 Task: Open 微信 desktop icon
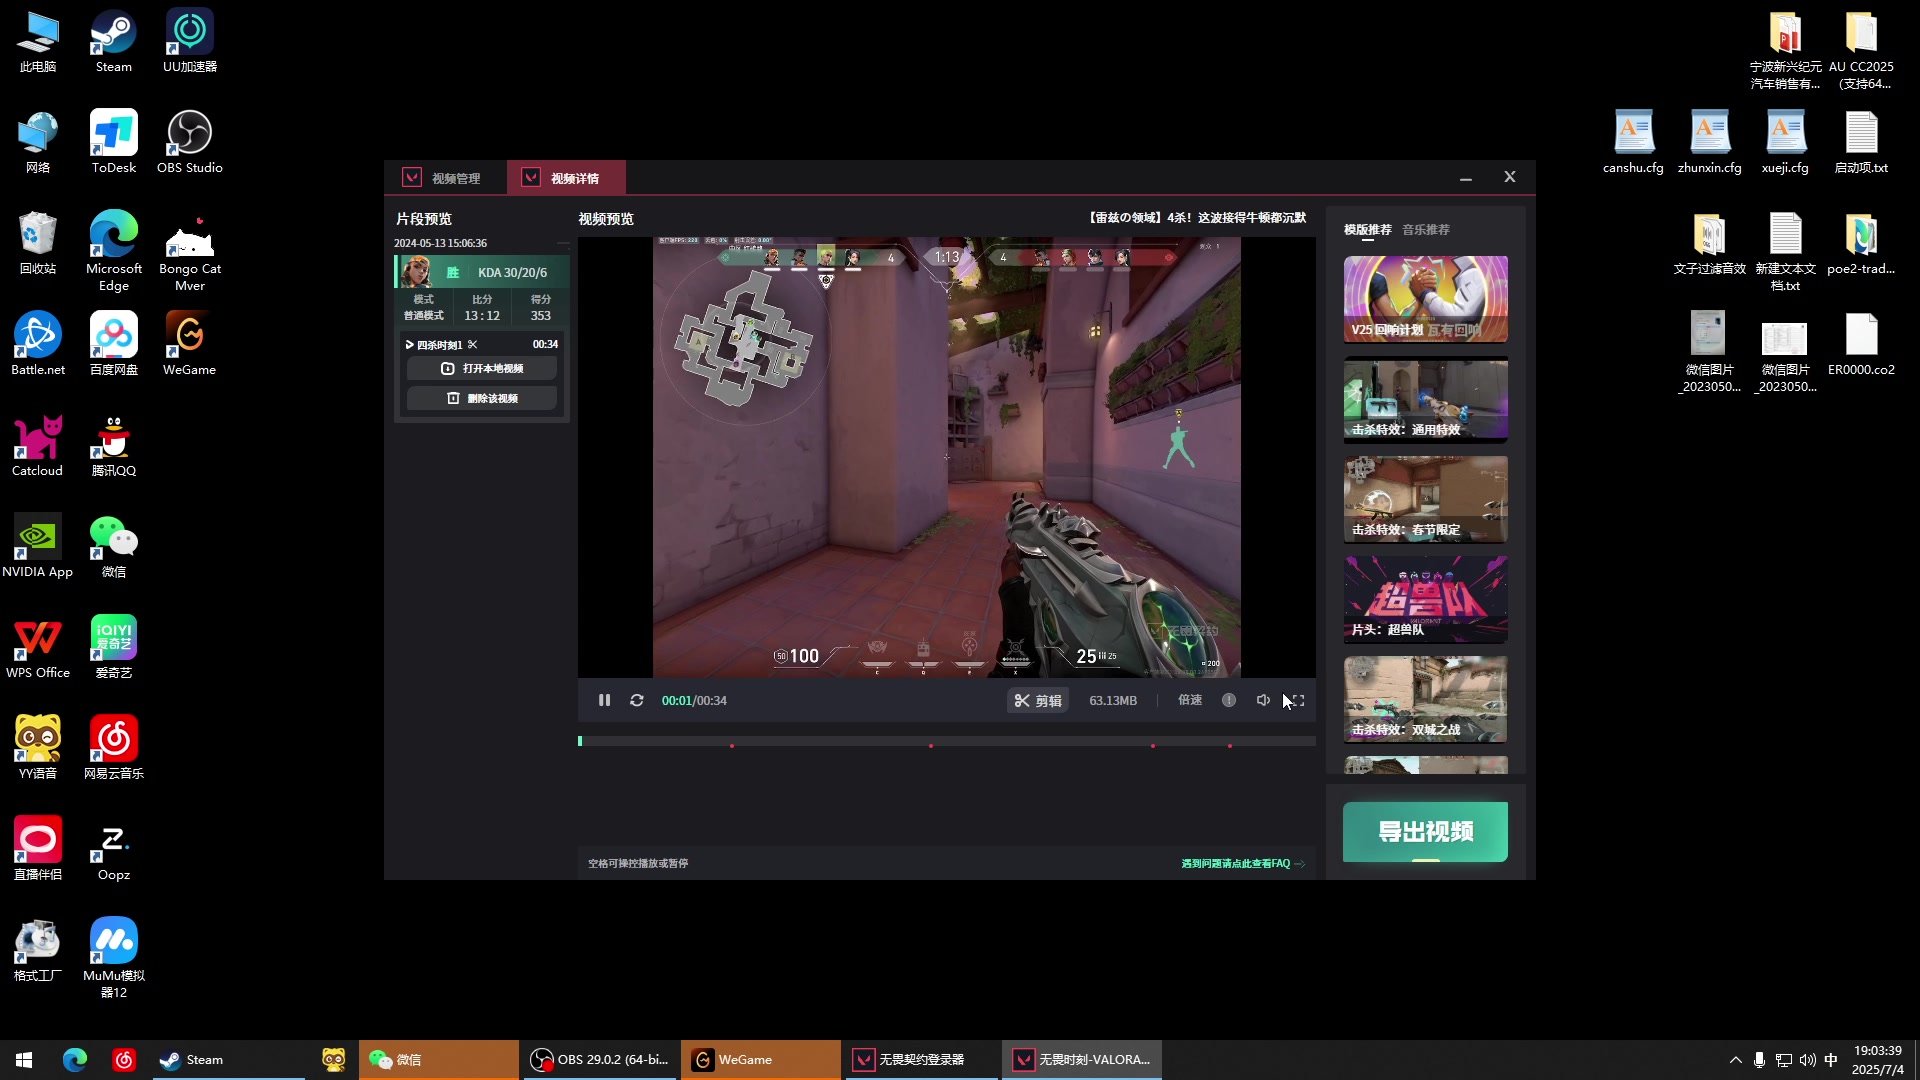pyautogui.click(x=114, y=547)
